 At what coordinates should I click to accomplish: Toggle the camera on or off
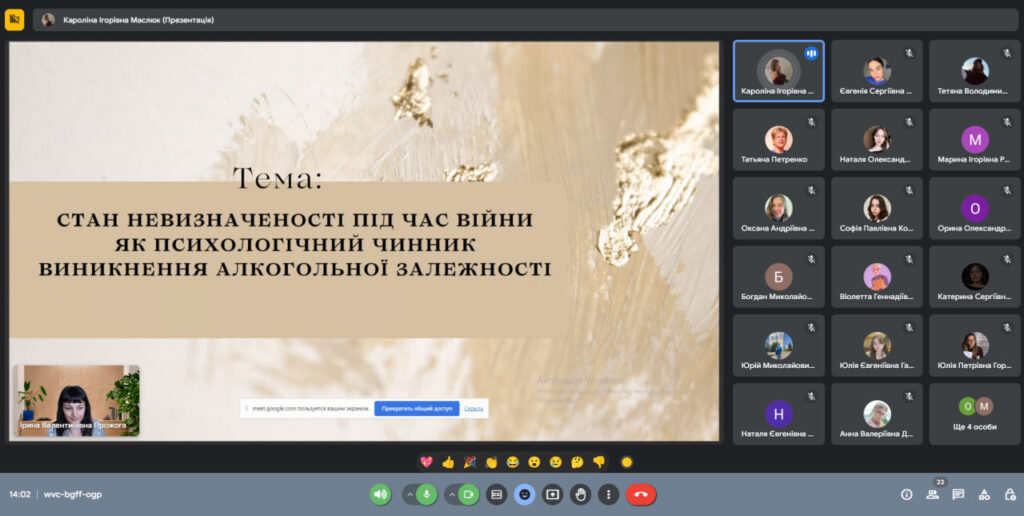(469, 494)
